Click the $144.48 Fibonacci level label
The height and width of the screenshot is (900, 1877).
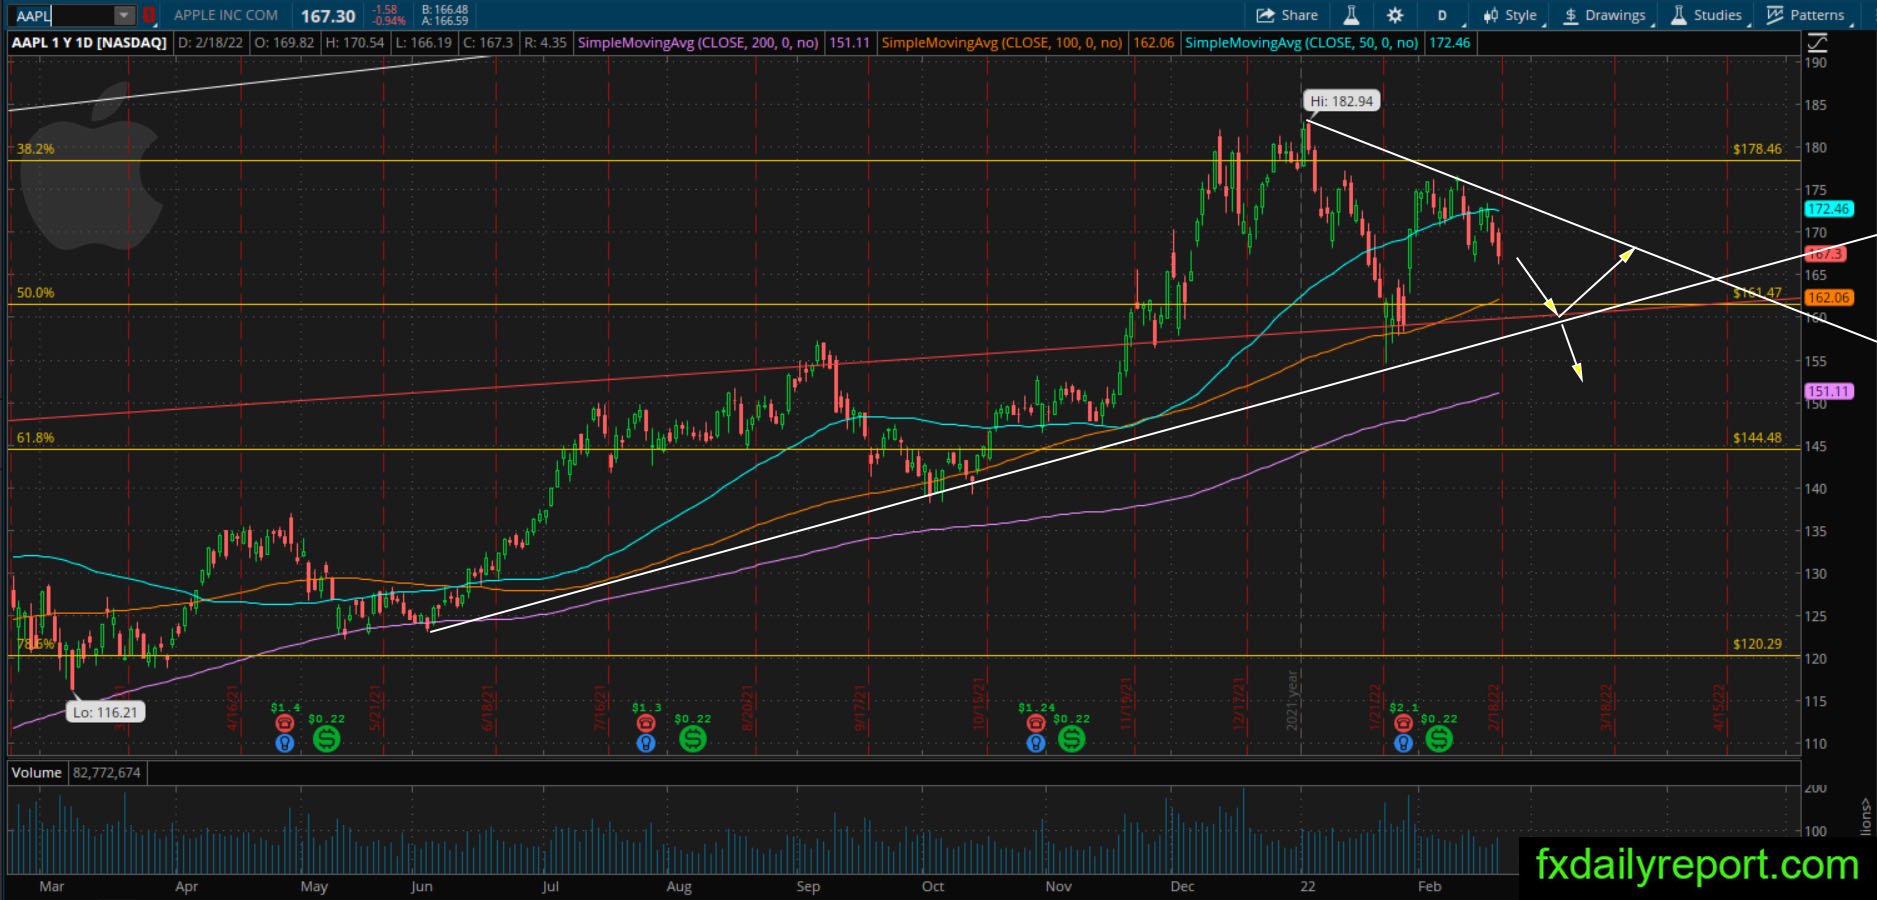coord(1757,437)
